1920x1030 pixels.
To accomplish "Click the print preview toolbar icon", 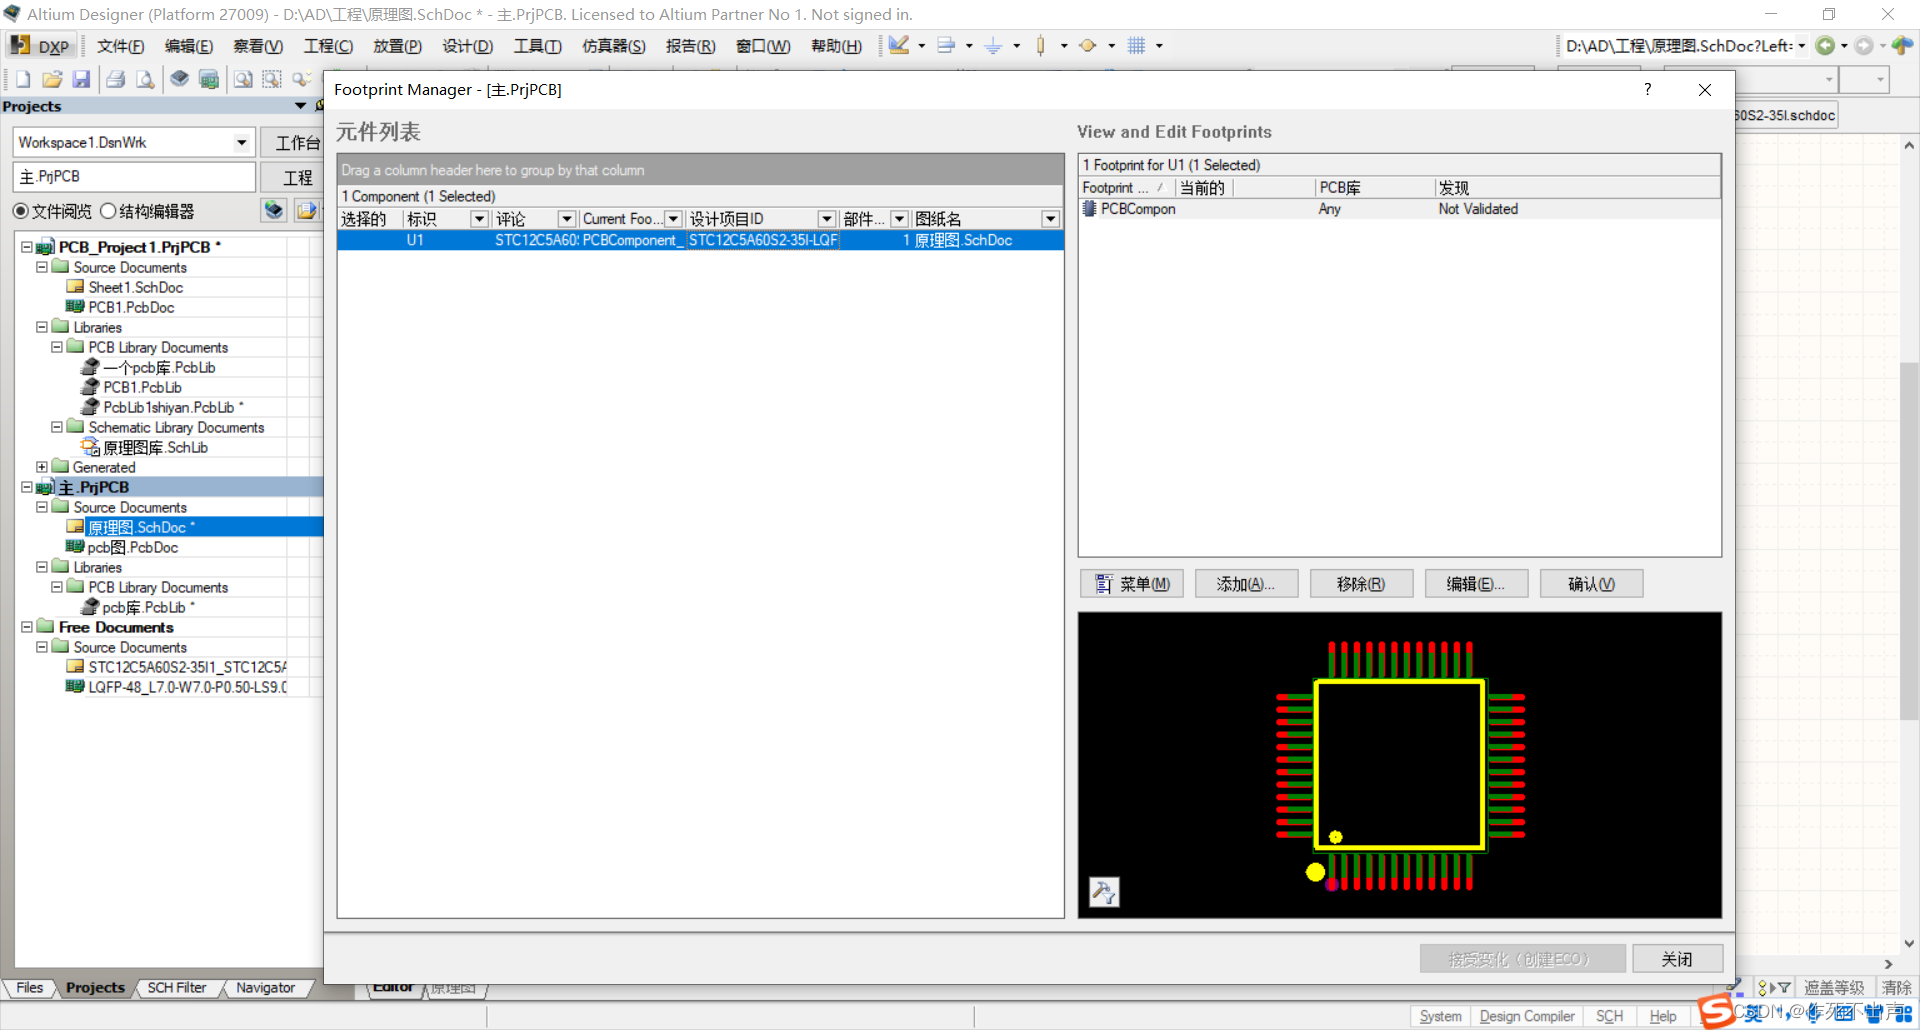I will click(x=146, y=79).
